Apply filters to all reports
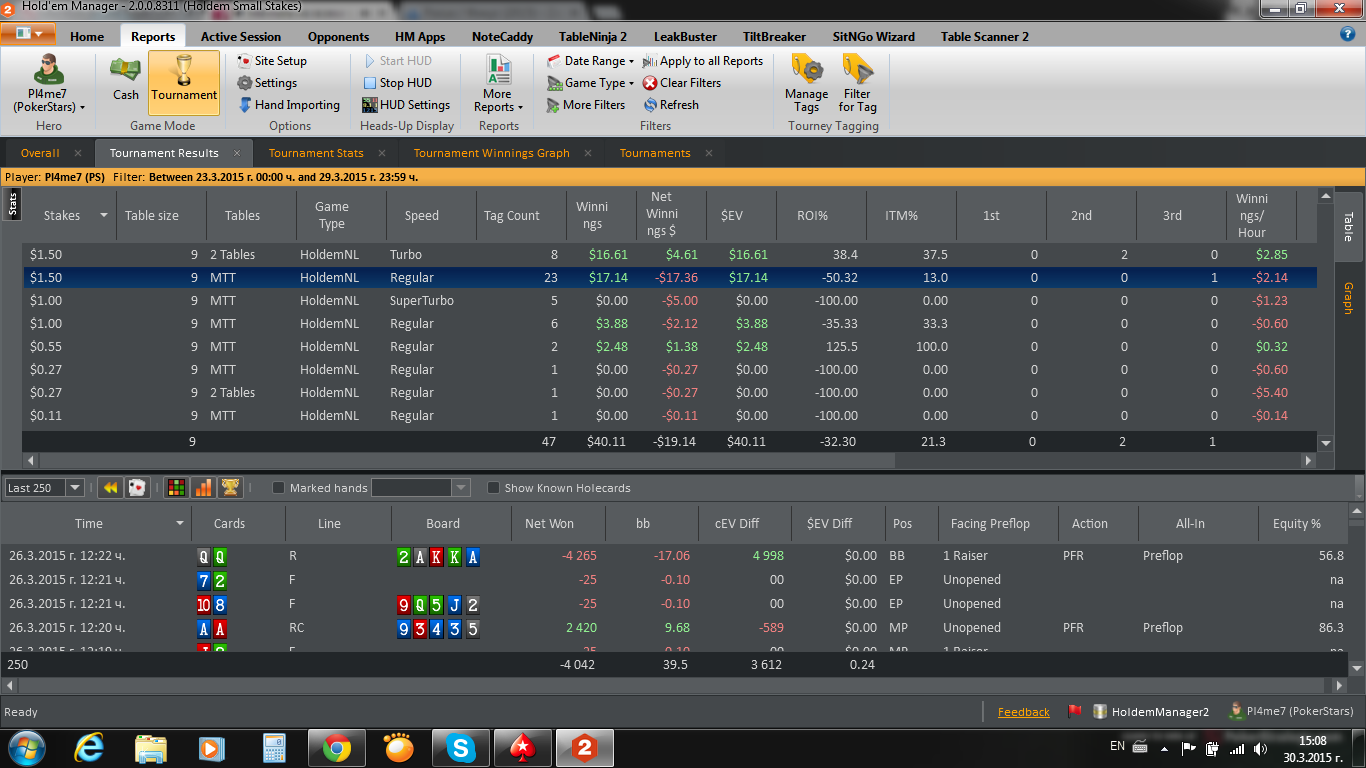This screenshot has height=768, width=1366. (703, 61)
